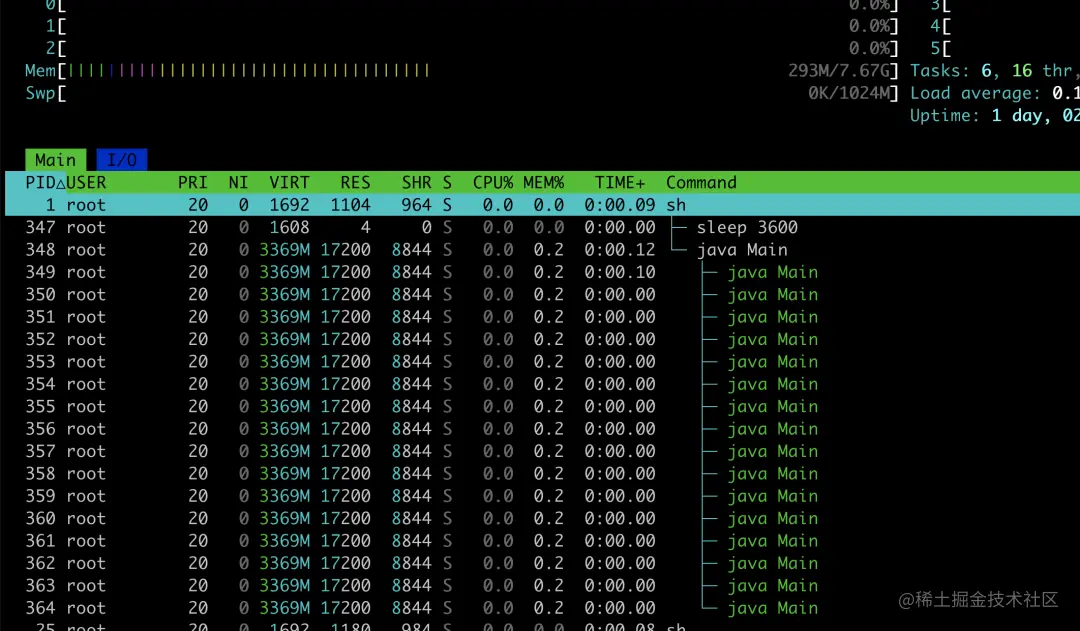Sort by SHR column header
The width and height of the screenshot is (1080, 631).
point(417,183)
